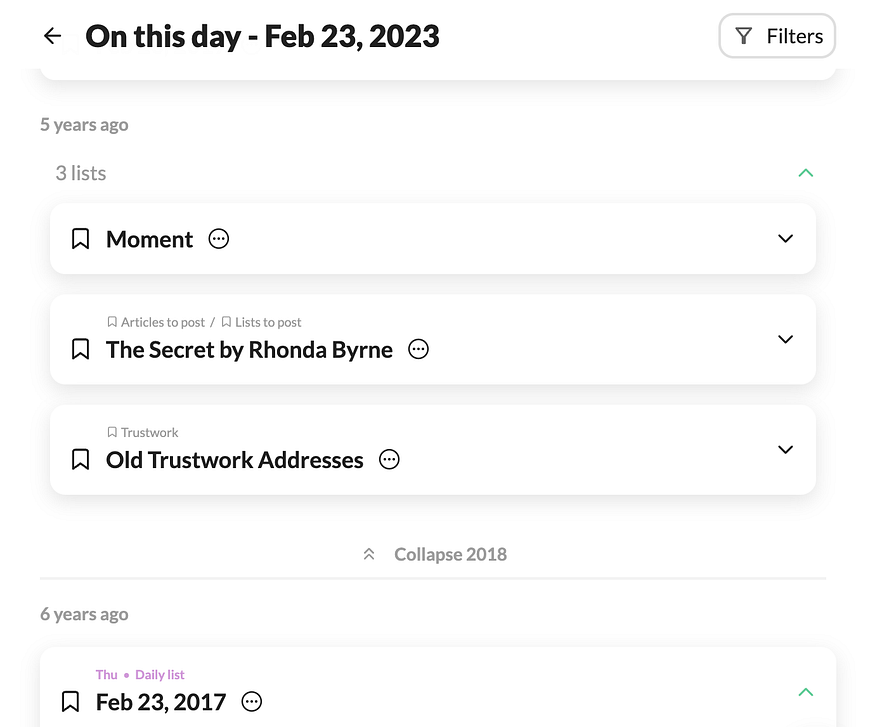Screen dimensions: 875x727
Task: Click the back arrow icon
Action: click(x=52, y=37)
